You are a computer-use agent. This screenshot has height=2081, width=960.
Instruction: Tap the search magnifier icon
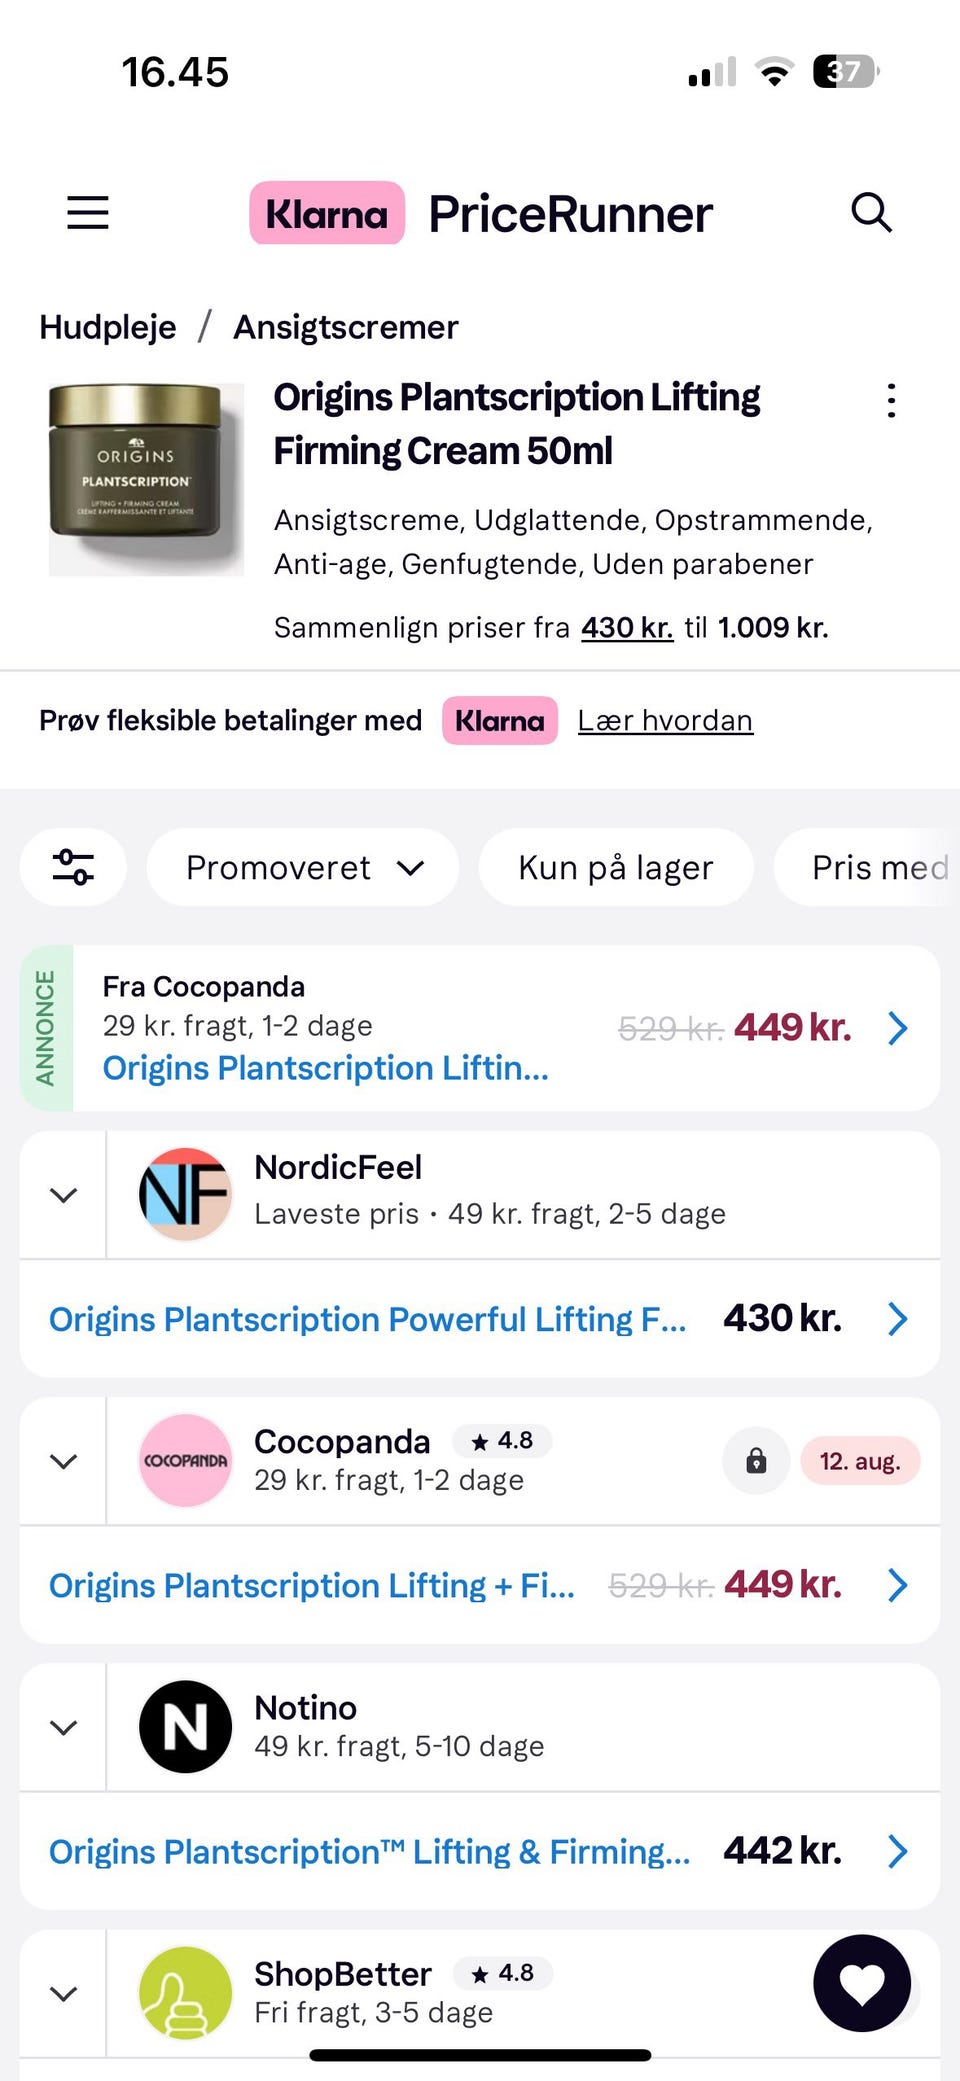pyautogui.click(x=871, y=212)
